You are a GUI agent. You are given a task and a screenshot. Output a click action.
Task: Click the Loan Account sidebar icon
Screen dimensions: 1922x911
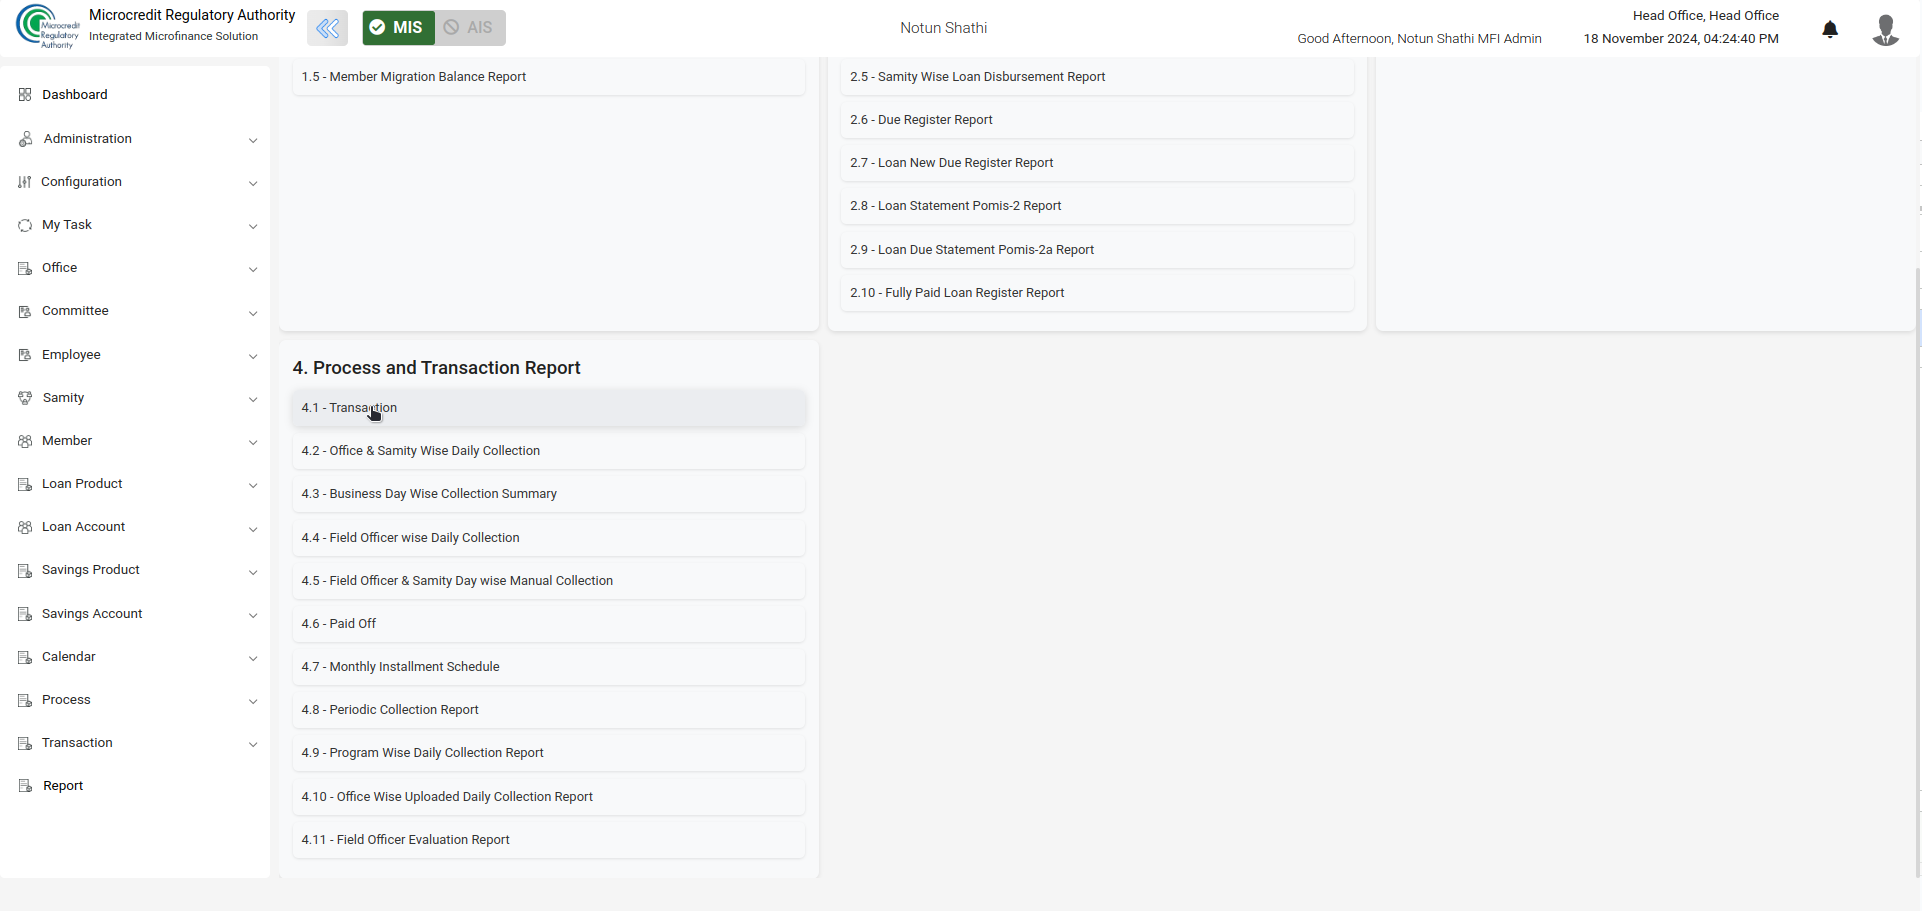pyautogui.click(x=25, y=527)
